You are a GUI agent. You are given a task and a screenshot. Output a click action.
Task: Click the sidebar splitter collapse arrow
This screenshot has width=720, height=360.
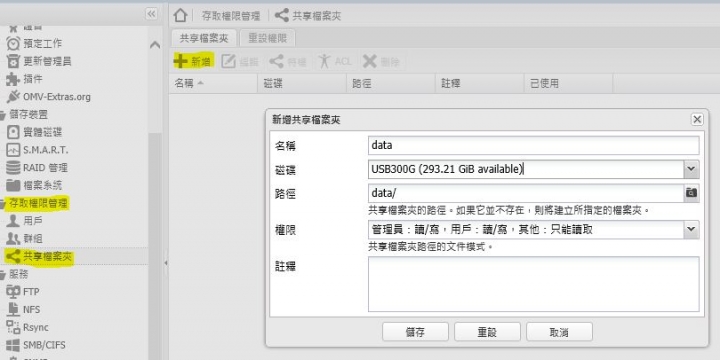pos(166,263)
